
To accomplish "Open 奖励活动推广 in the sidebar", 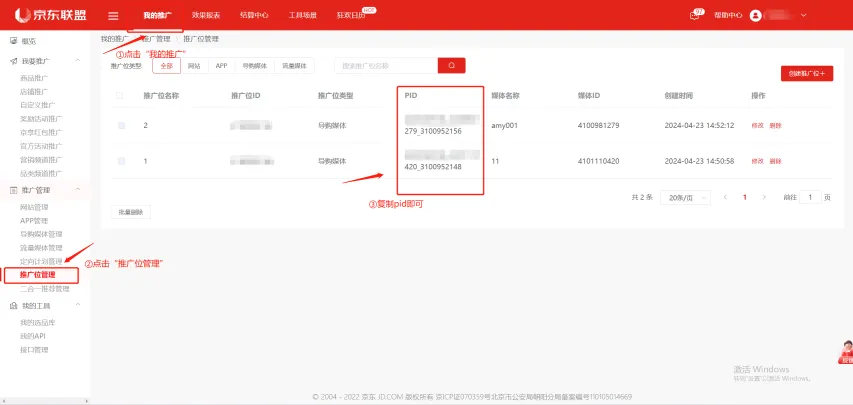I will (41, 119).
